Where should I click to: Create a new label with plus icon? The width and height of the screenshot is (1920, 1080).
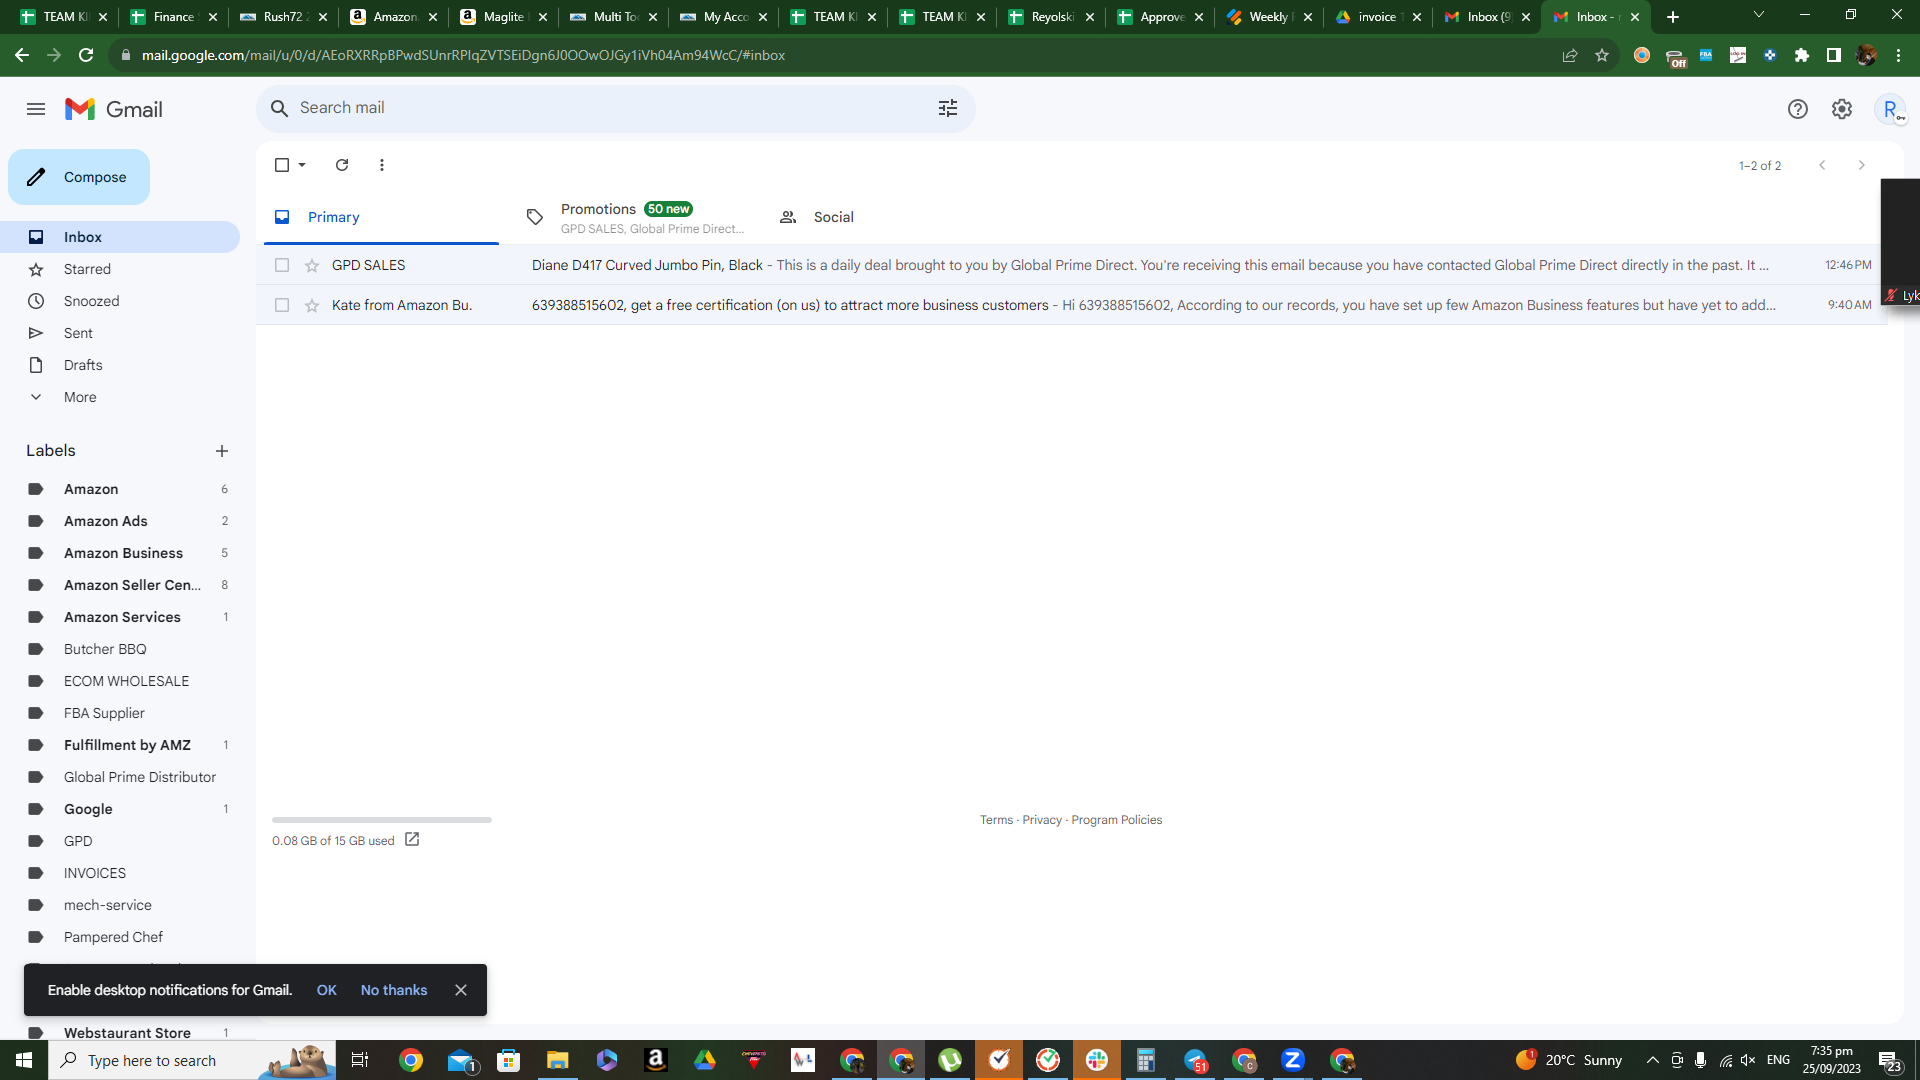[x=222, y=451]
